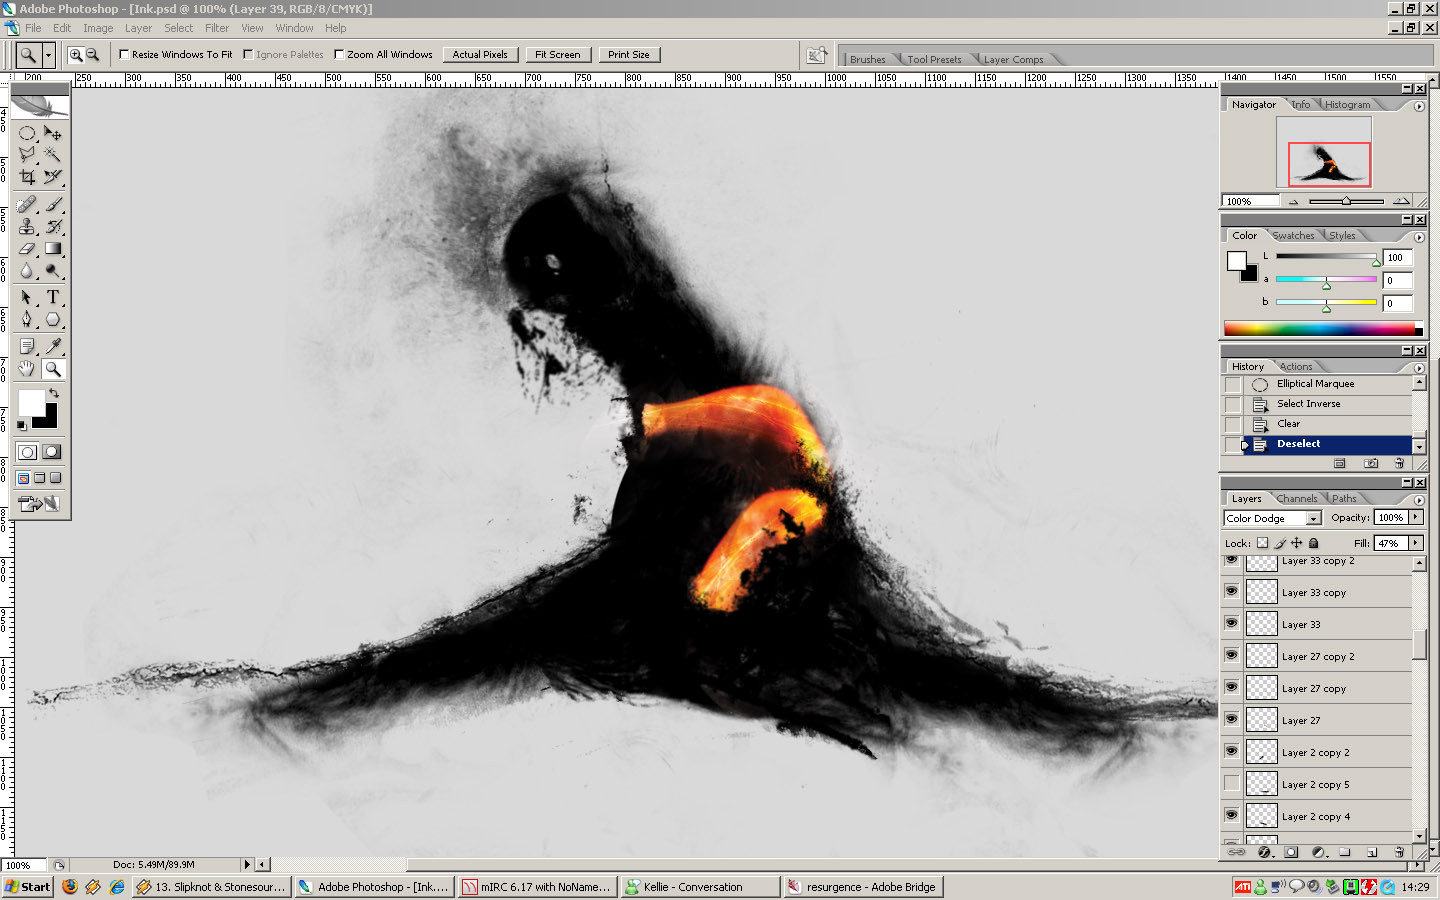Open the Filter menu
The height and width of the screenshot is (900, 1440).
217,28
